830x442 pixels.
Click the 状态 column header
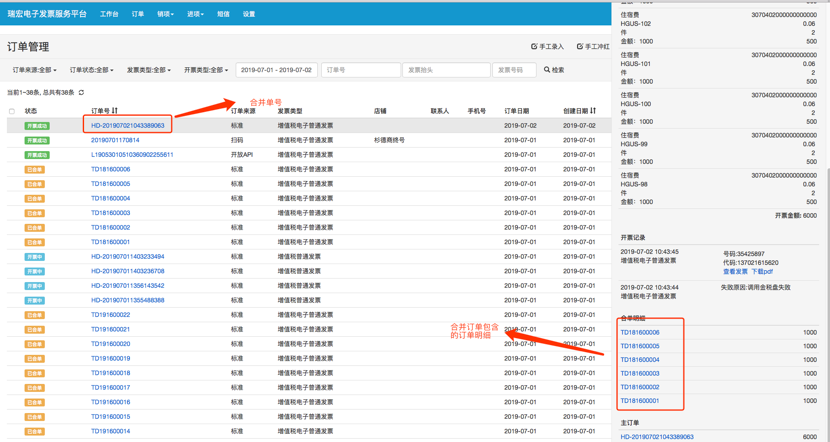point(31,111)
